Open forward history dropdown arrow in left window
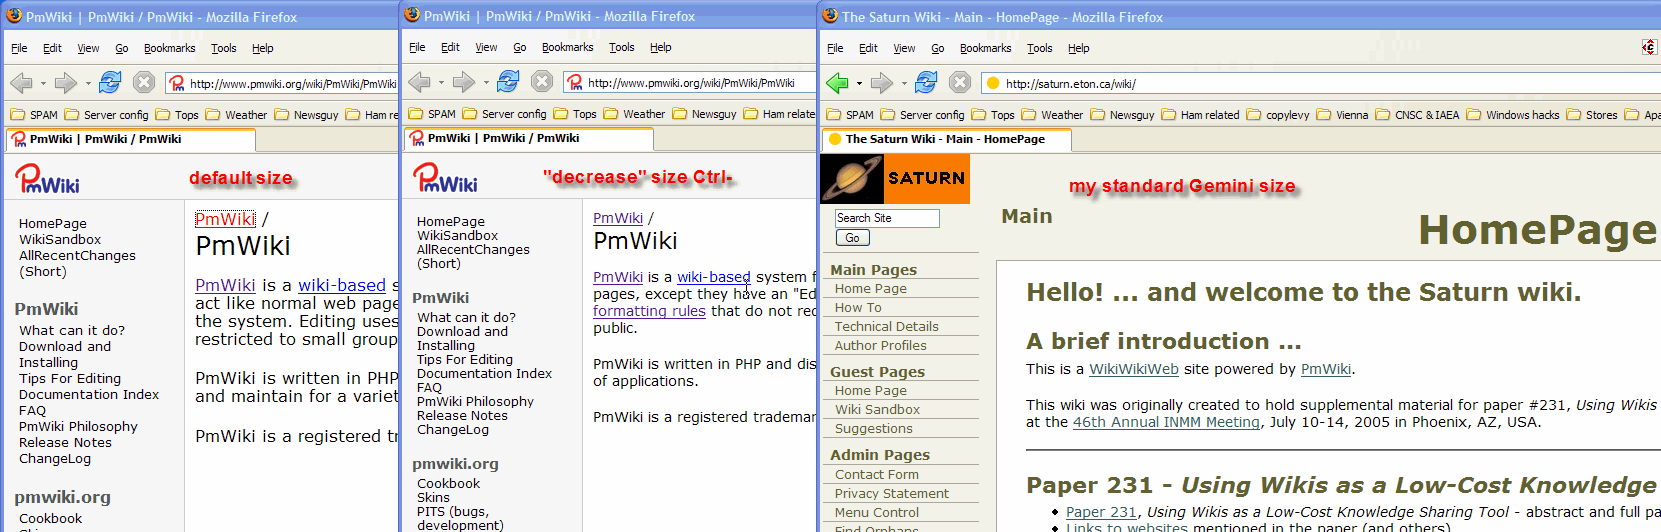The width and height of the screenshot is (1661, 532). coord(88,83)
